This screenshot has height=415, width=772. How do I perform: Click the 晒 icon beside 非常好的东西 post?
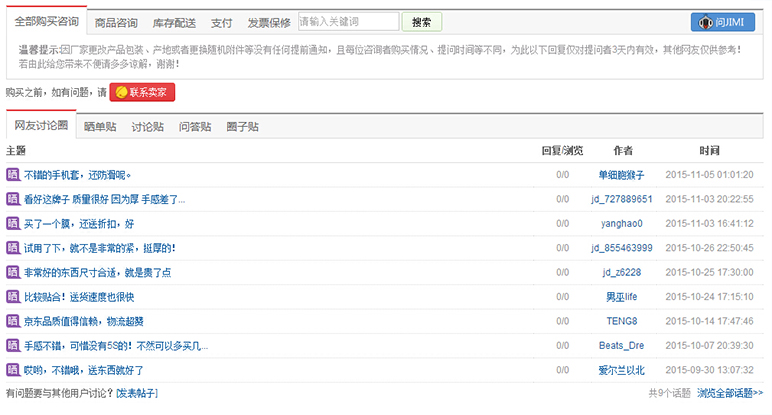13,272
